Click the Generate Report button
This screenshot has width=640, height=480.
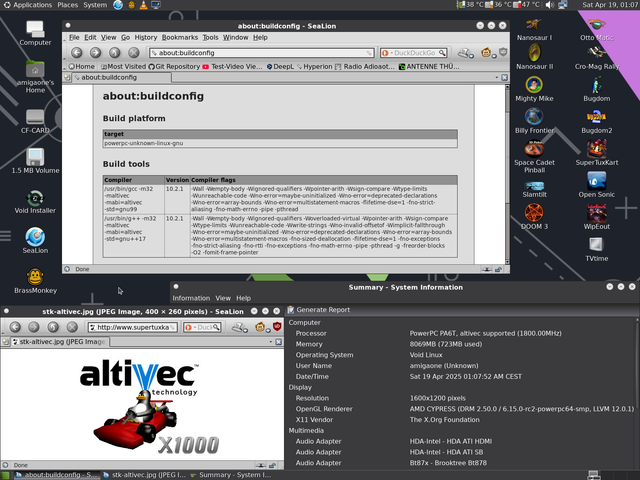319,310
